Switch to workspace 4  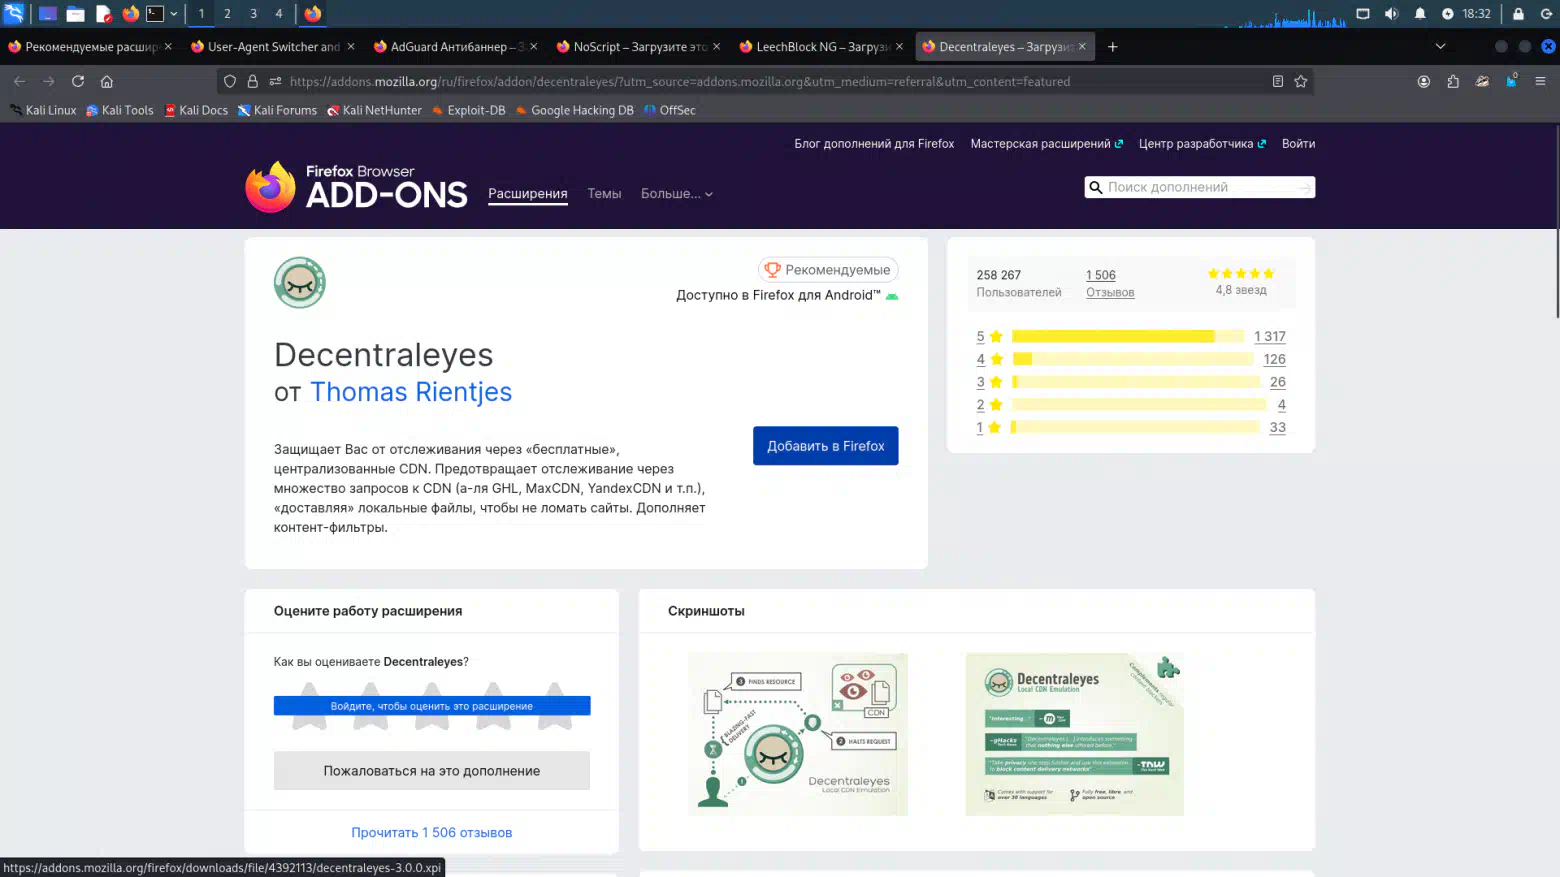pyautogui.click(x=279, y=14)
